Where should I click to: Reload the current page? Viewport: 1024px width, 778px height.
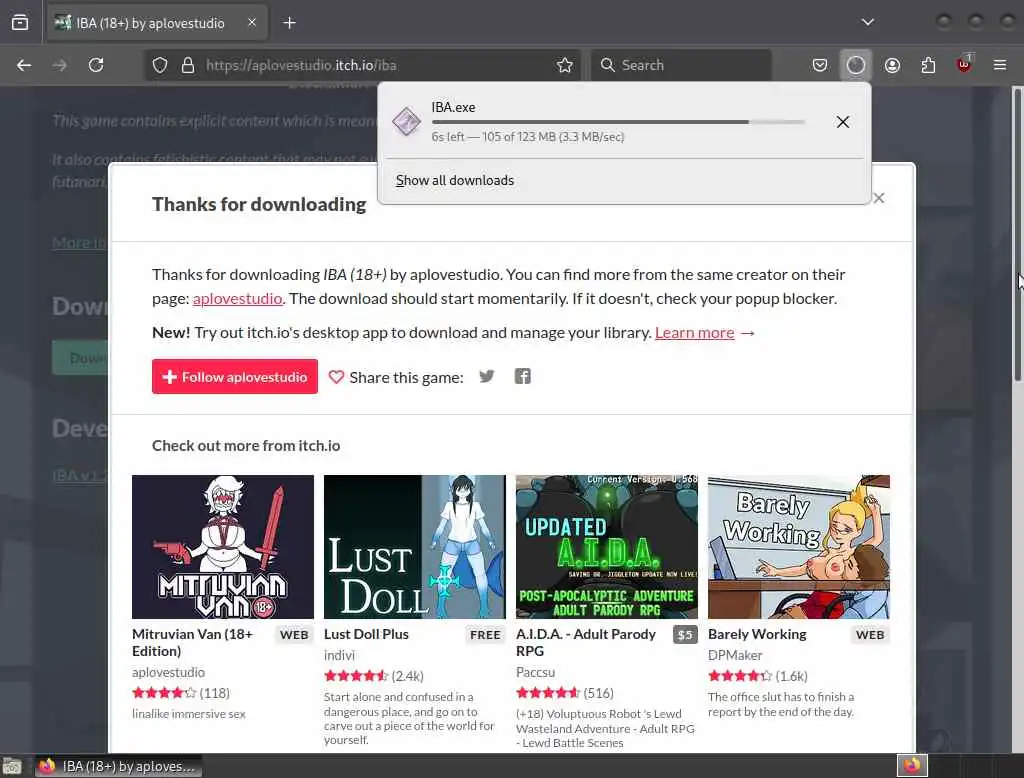click(96, 65)
